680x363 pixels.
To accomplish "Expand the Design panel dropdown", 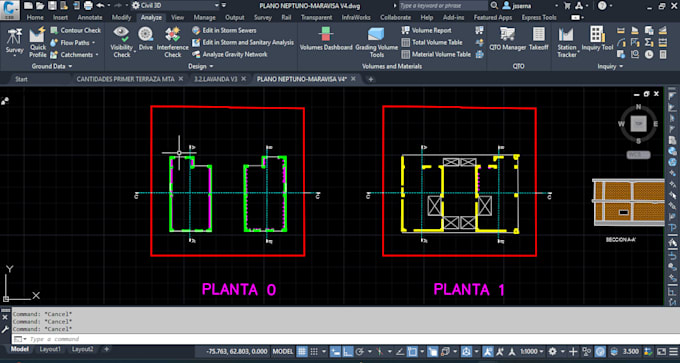I will click(x=201, y=66).
